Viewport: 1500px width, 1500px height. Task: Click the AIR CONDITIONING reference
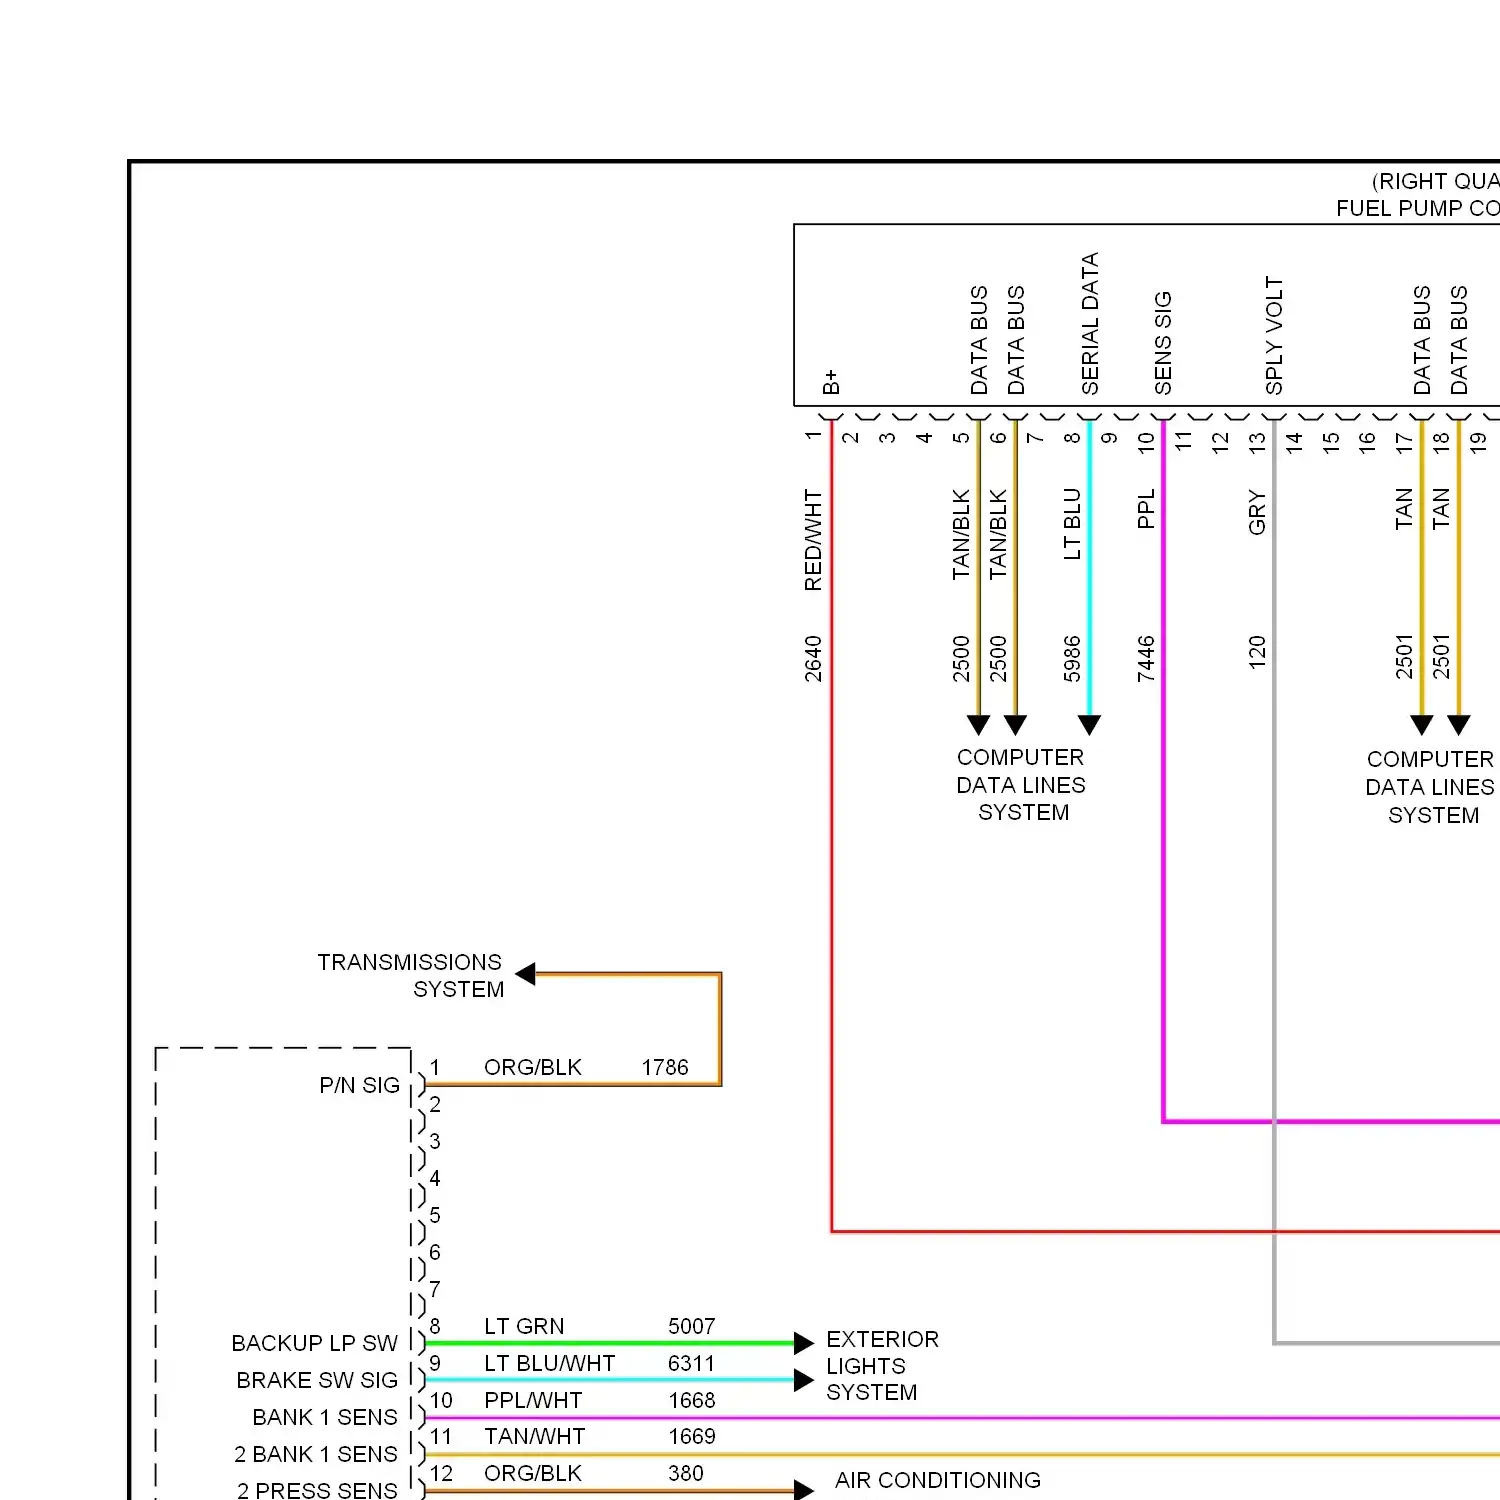pos(938,1480)
